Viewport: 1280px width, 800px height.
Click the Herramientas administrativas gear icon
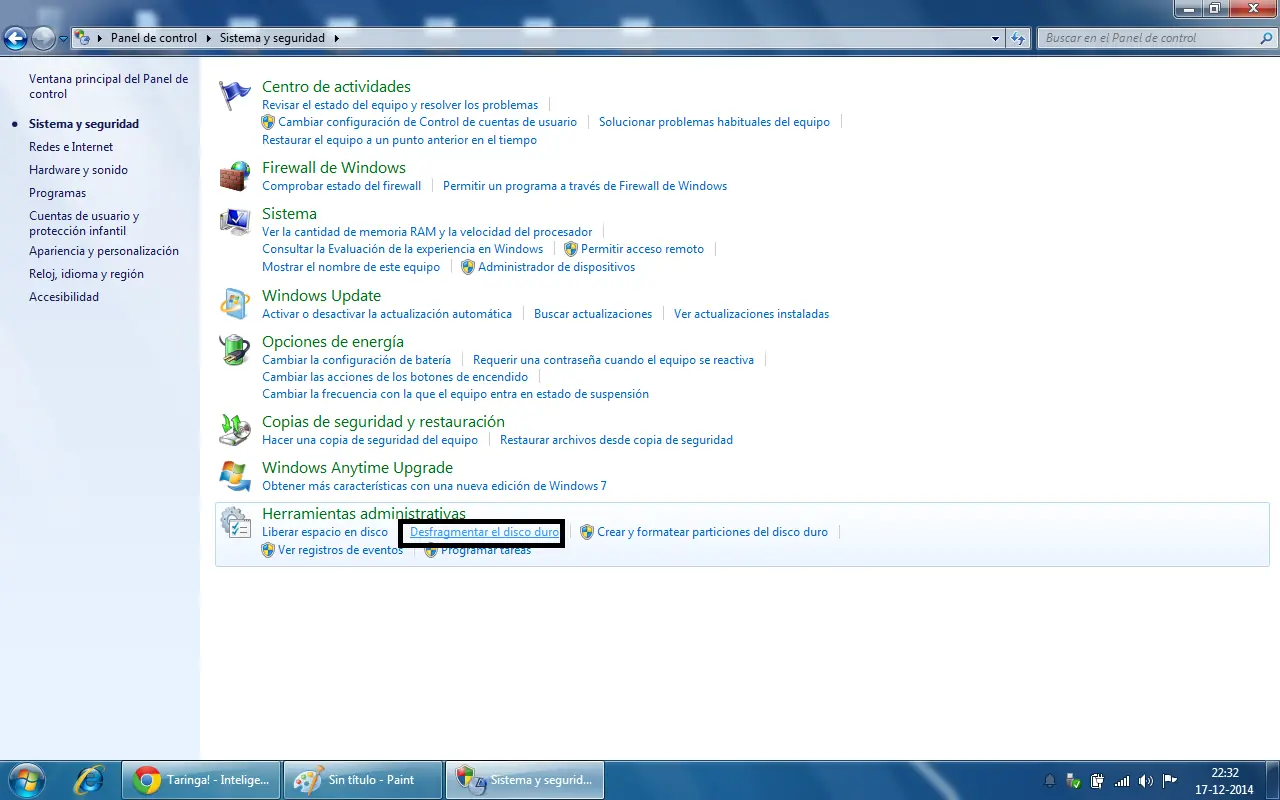pyautogui.click(x=235, y=523)
